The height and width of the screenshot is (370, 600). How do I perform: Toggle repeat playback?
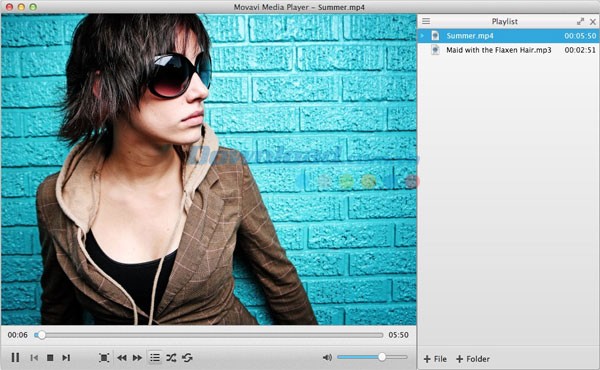(x=187, y=358)
